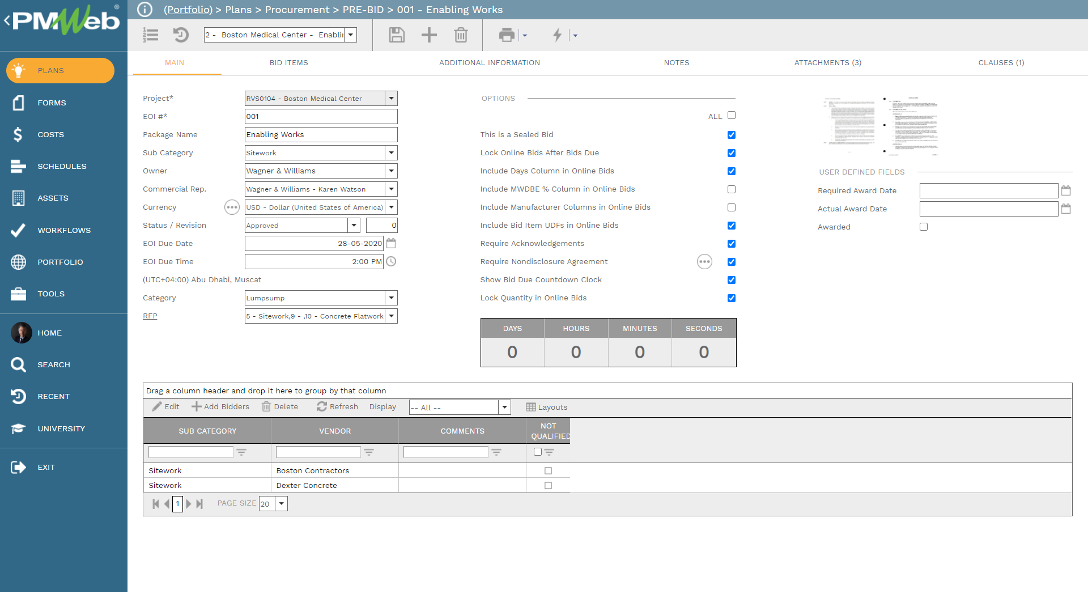Open the Status dropdown
The height and width of the screenshot is (593, 1089).
(x=354, y=225)
